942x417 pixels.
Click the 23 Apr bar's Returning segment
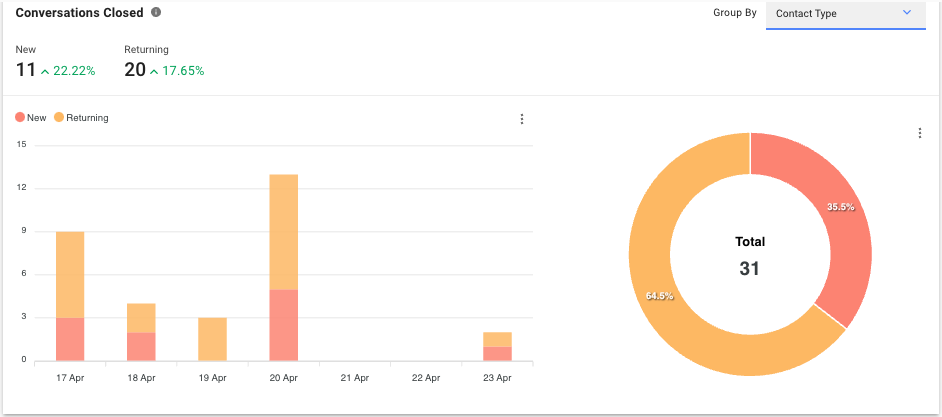497,339
